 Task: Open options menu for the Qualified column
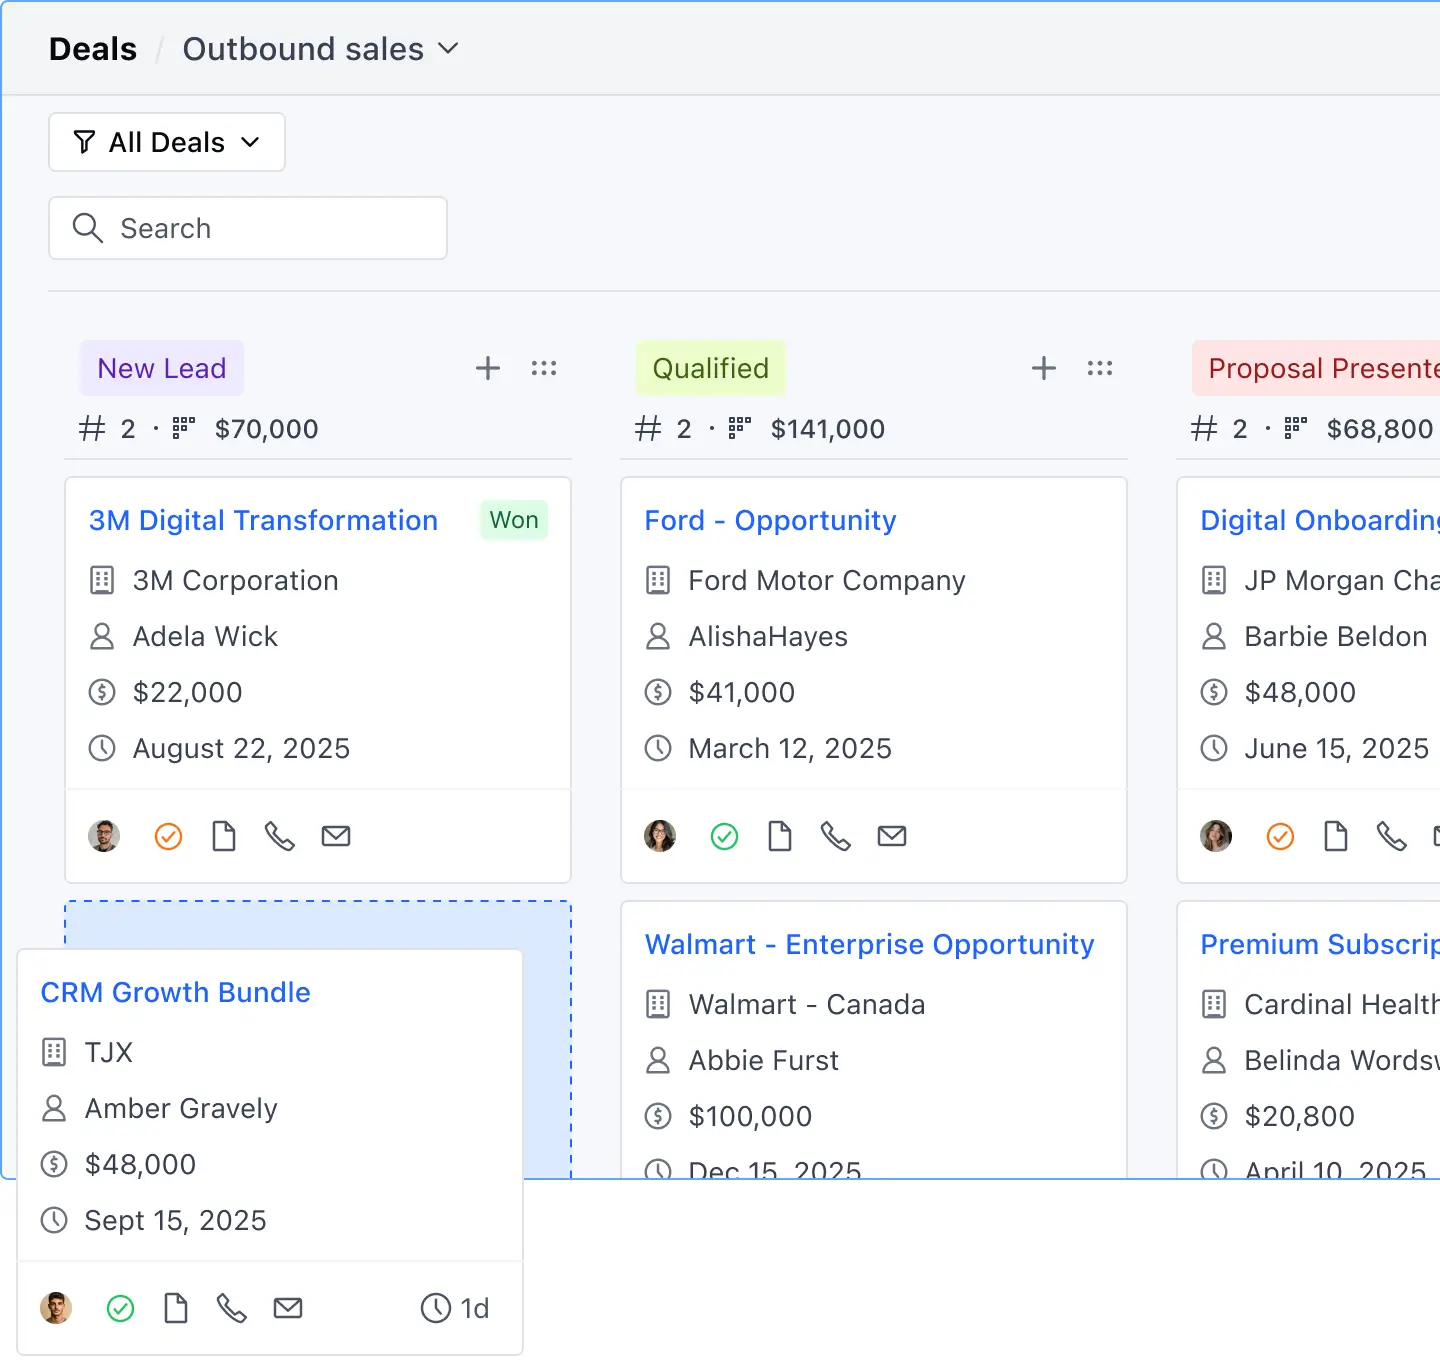pyautogui.click(x=1099, y=368)
